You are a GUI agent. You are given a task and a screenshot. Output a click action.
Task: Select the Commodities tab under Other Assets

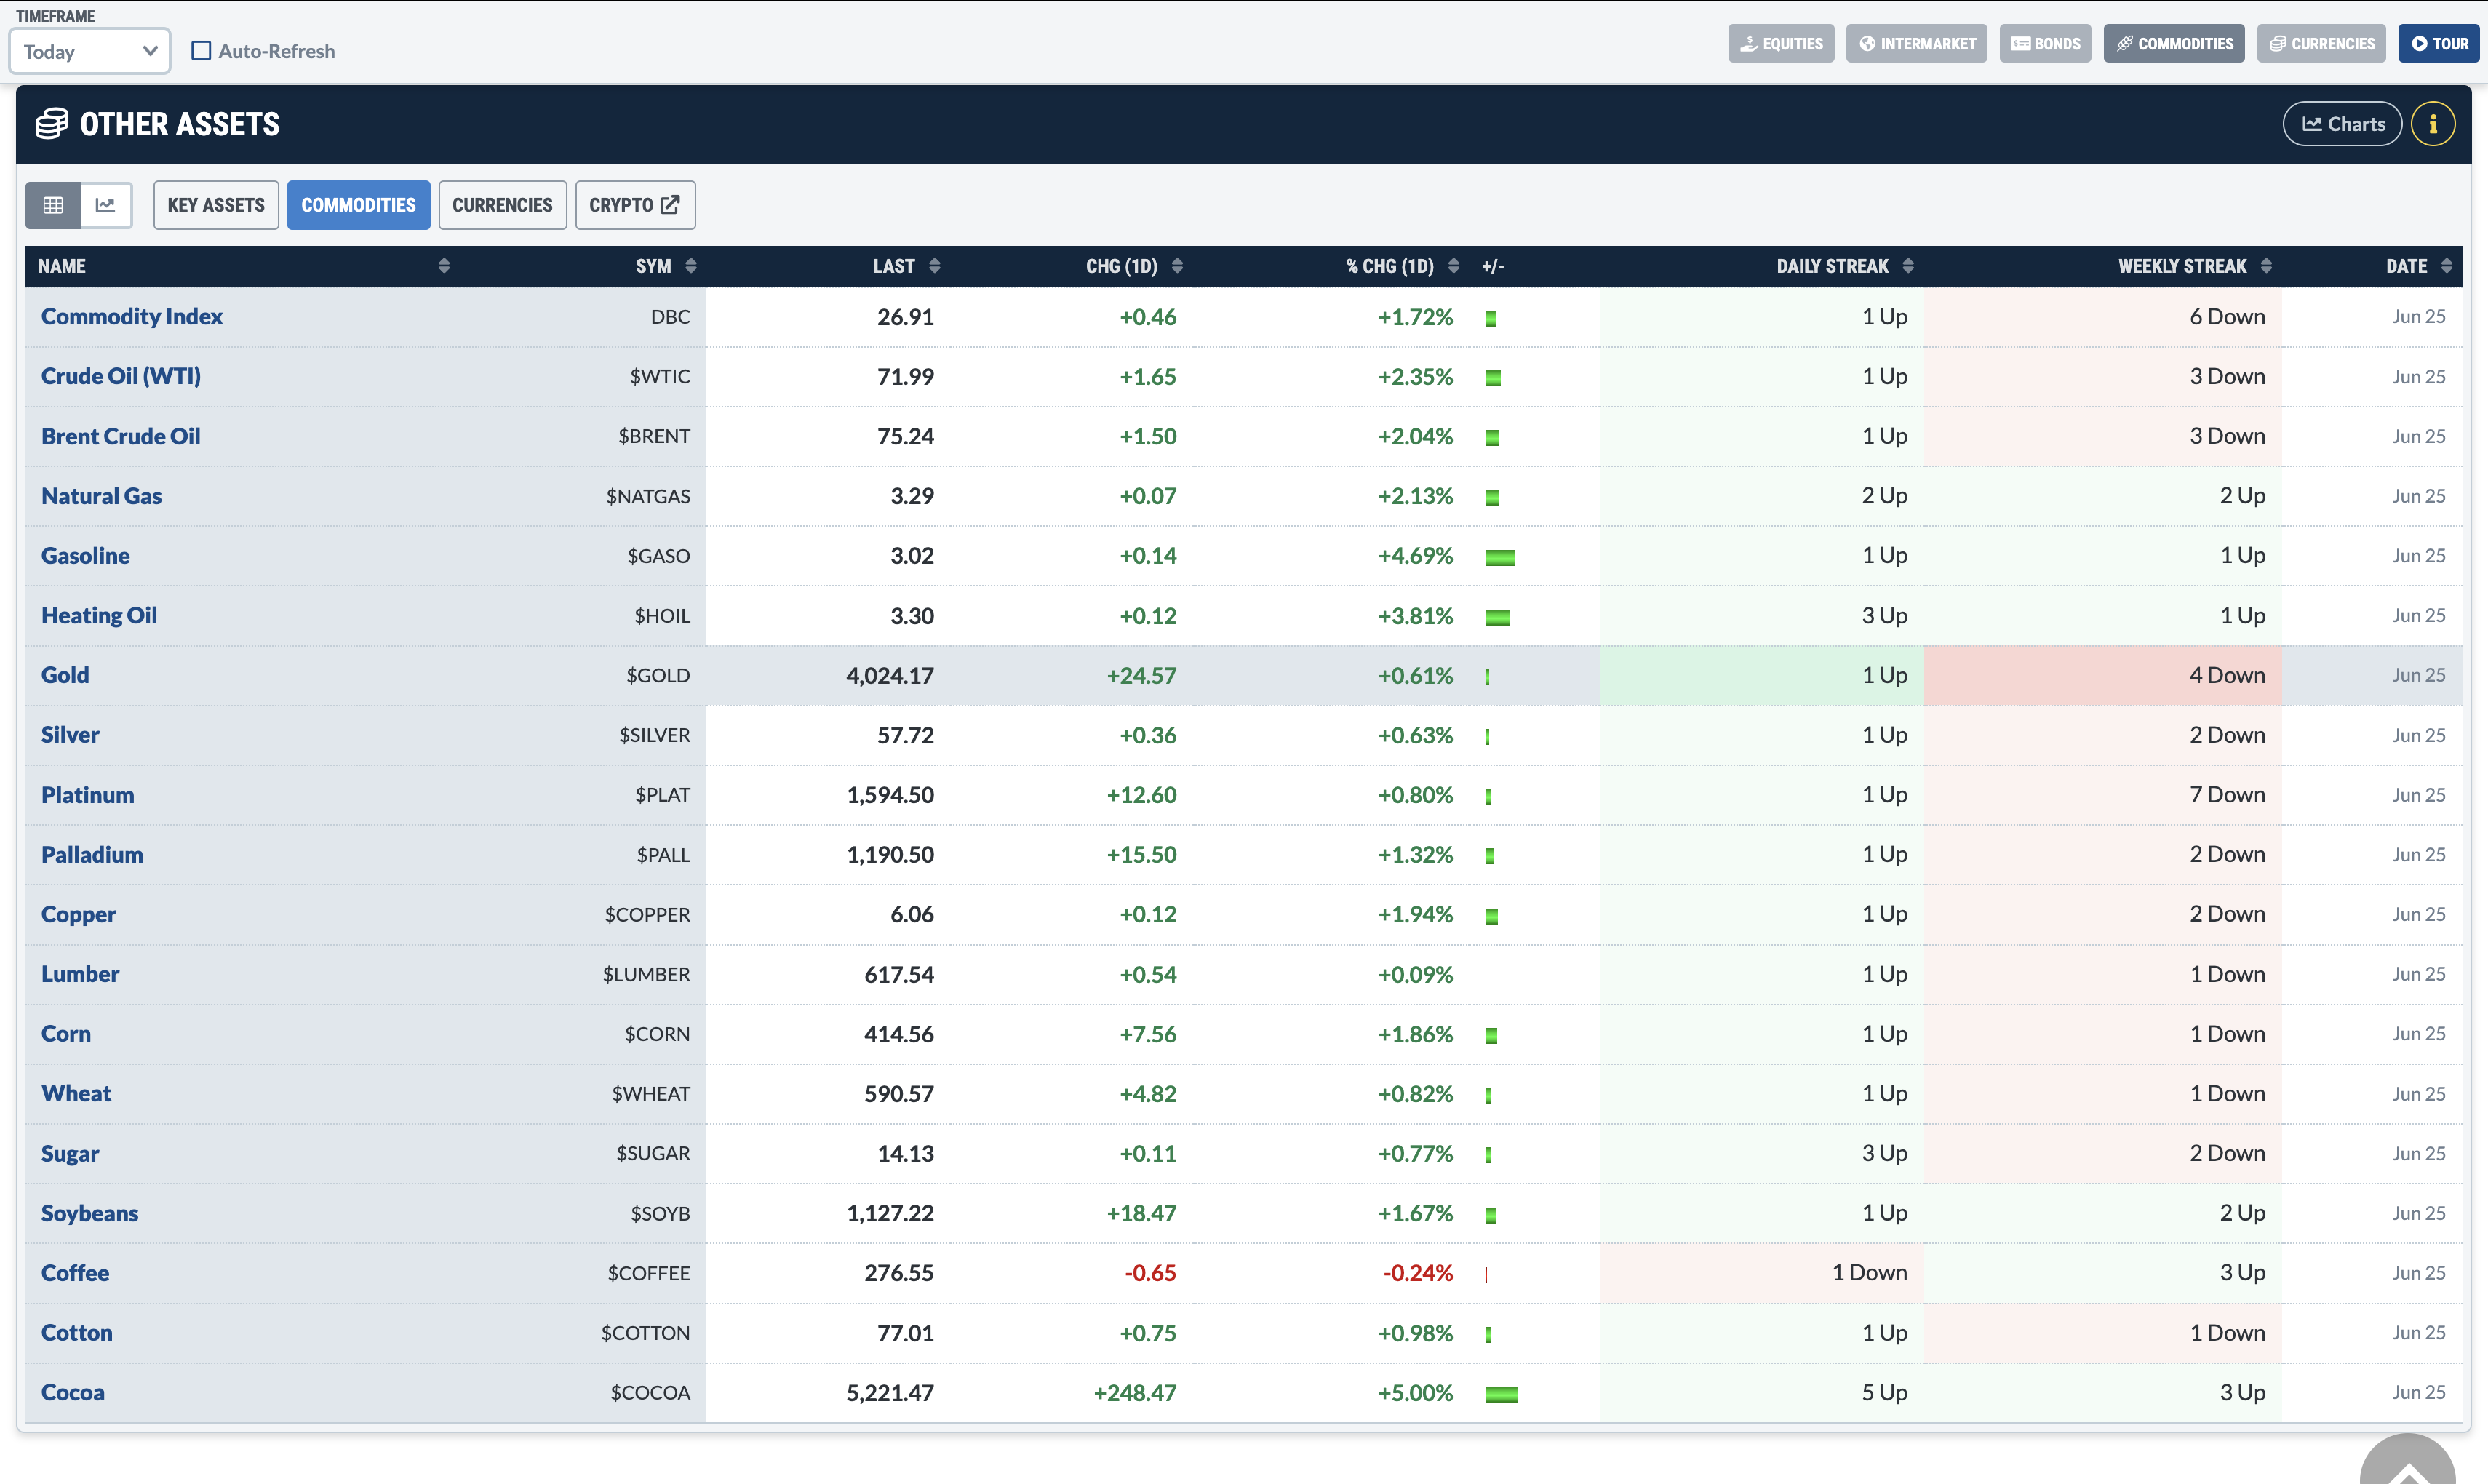point(359,205)
